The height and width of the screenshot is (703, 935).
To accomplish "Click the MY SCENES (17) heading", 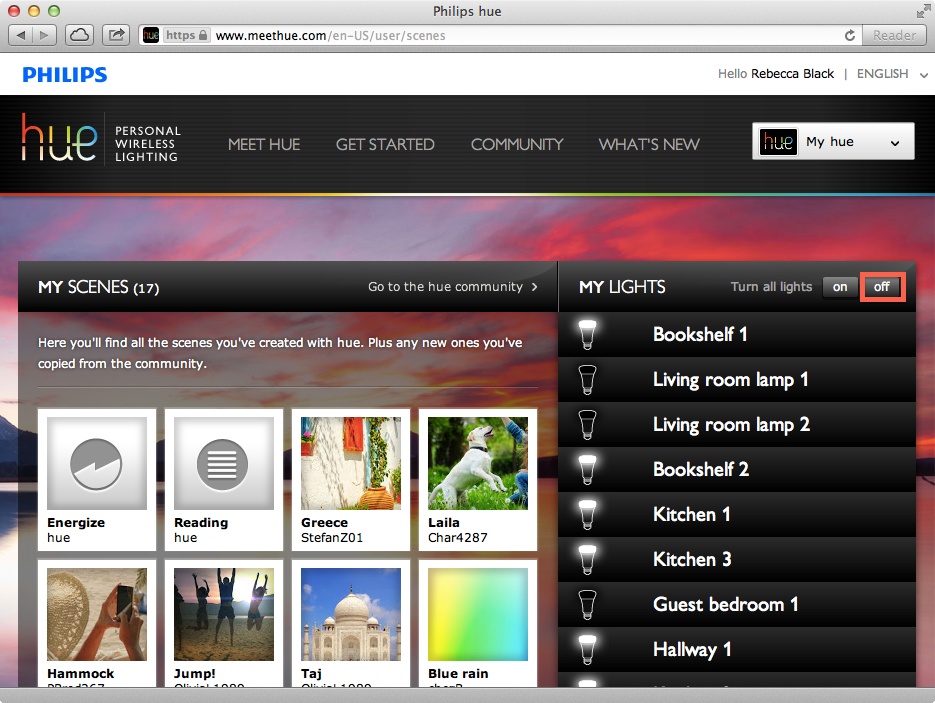I will pyautogui.click(x=98, y=287).
